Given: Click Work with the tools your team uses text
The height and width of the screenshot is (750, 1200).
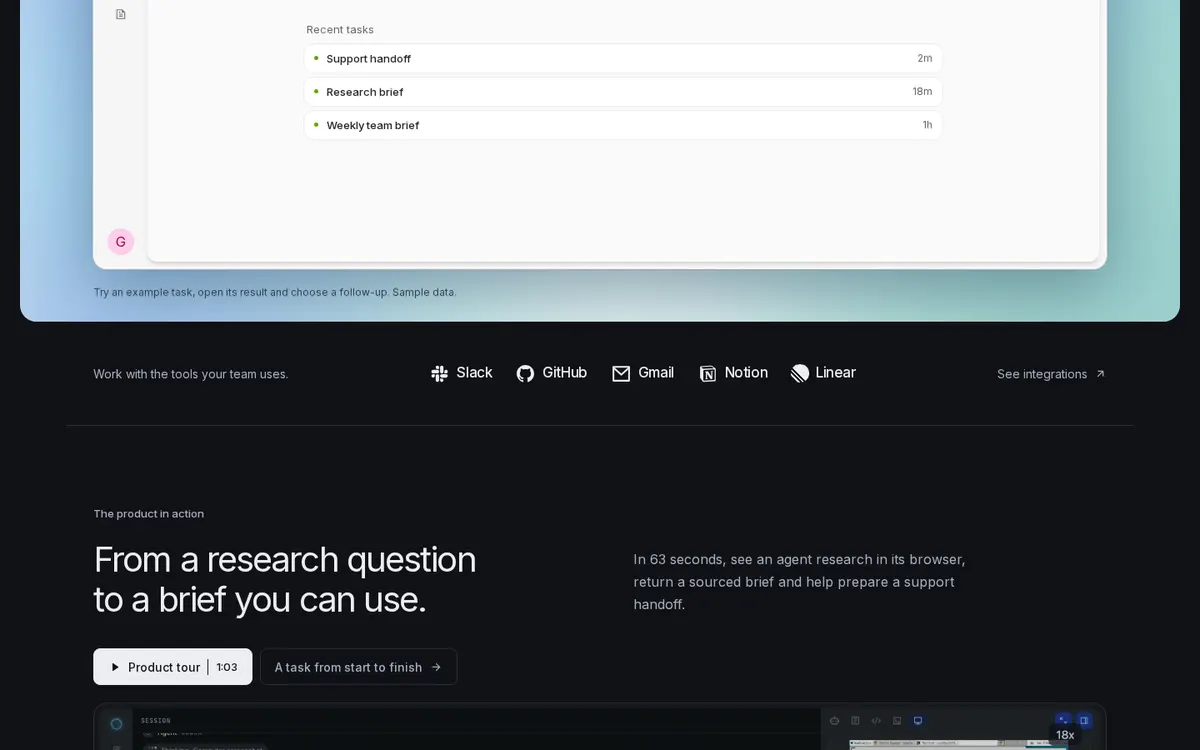Looking at the screenshot, I should click(x=191, y=374).
